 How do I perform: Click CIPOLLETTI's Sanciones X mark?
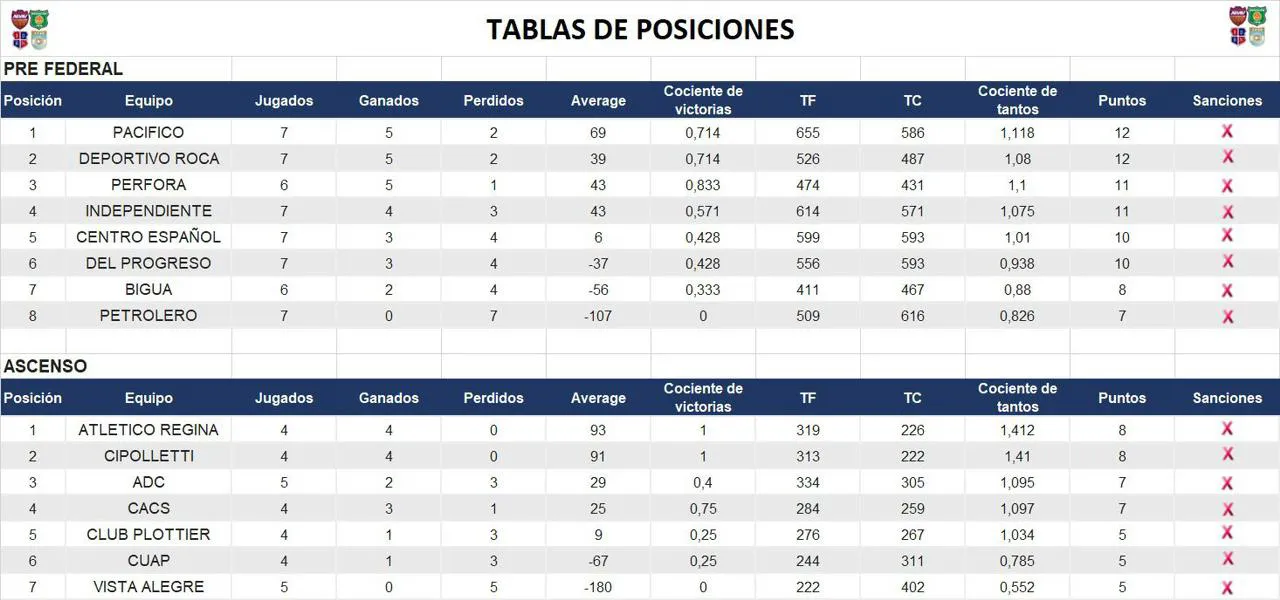1227,455
